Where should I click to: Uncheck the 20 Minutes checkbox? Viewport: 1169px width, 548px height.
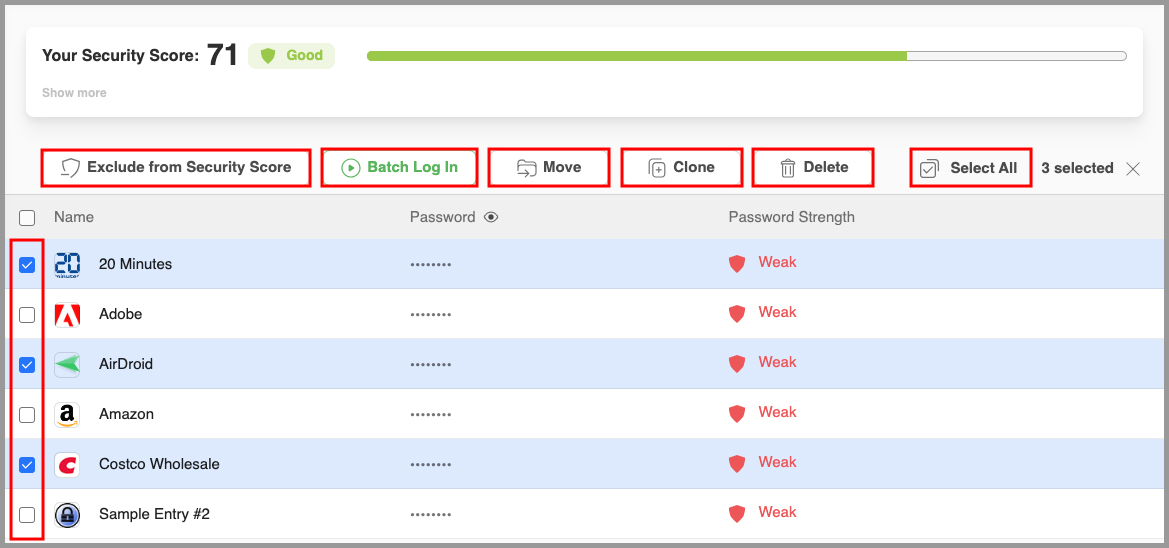[27, 265]
